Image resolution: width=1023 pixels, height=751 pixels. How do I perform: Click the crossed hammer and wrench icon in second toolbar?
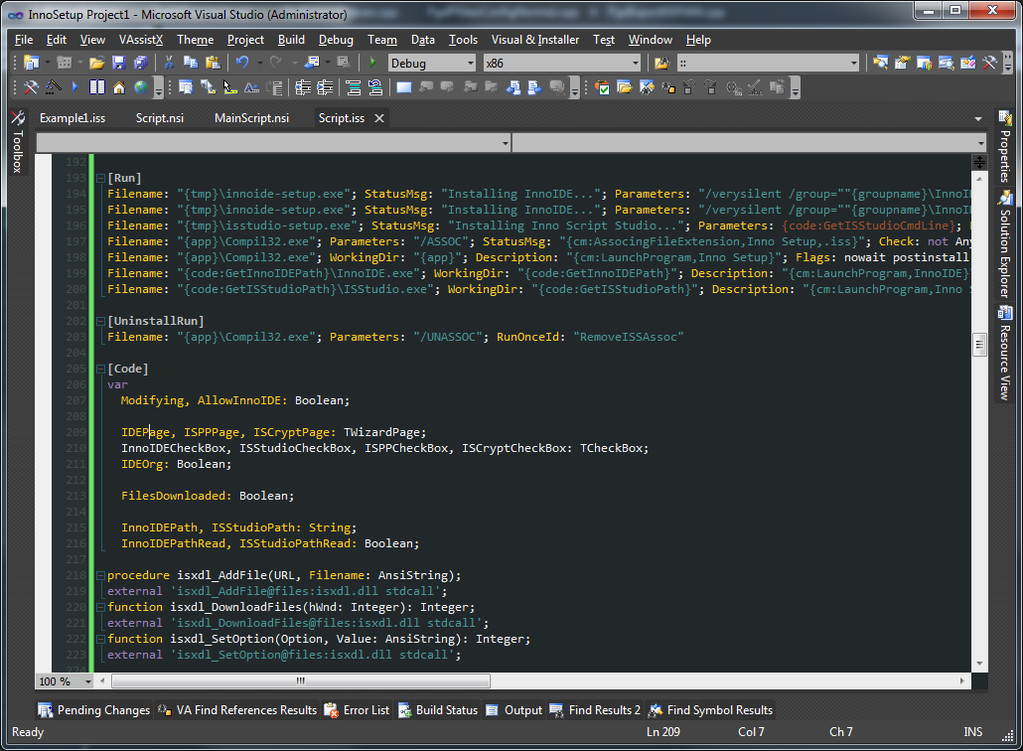pos(31,87)
